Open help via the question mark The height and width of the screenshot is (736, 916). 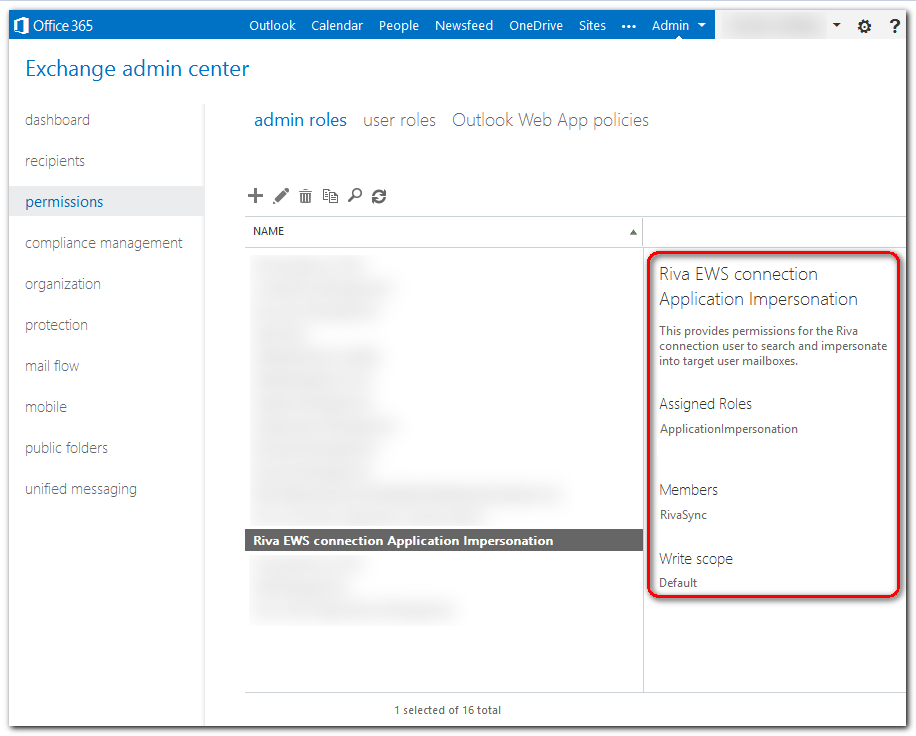pos(894,26)
